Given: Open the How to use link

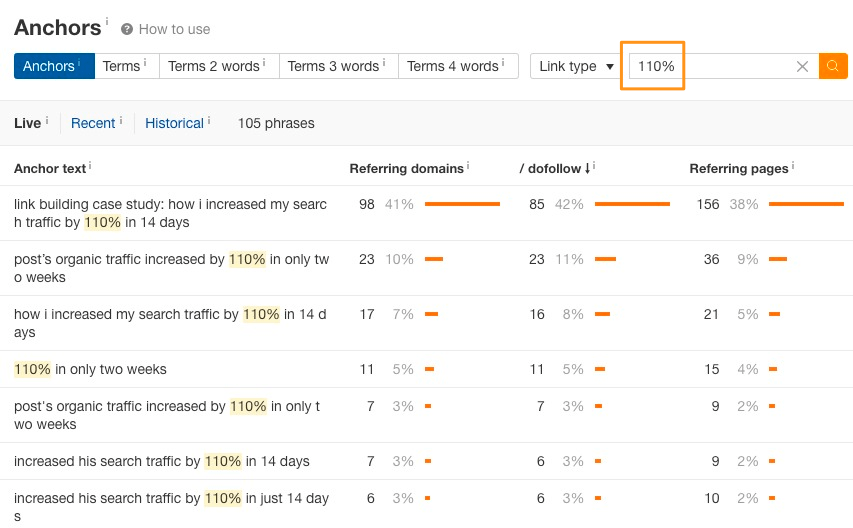Looking at the screenshot, I should tap(174, 29).
